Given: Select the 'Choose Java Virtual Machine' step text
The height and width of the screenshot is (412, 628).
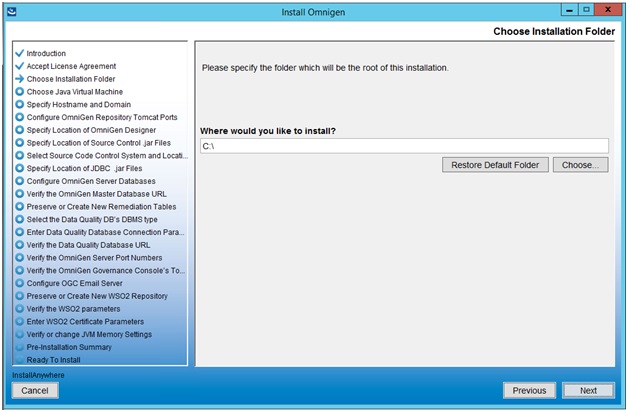Looking at the screenshot, I should pyautogui.click(x=74, y=92).
